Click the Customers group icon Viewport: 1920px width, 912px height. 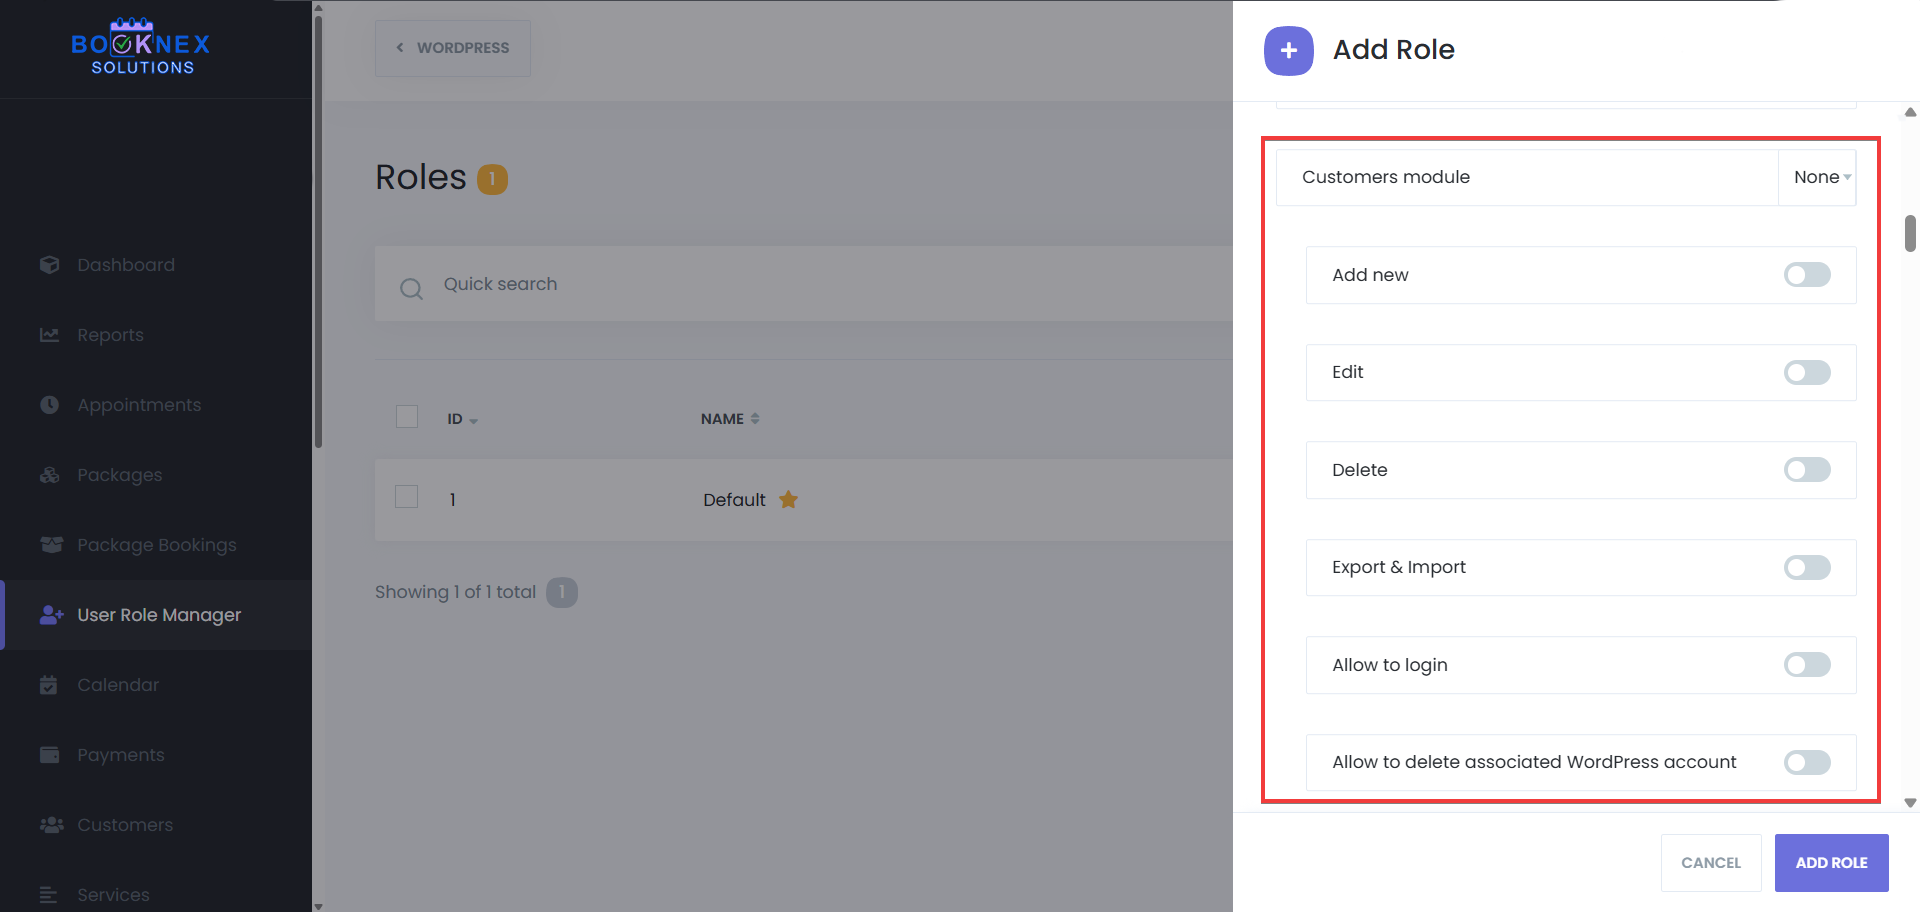[50, 825]
